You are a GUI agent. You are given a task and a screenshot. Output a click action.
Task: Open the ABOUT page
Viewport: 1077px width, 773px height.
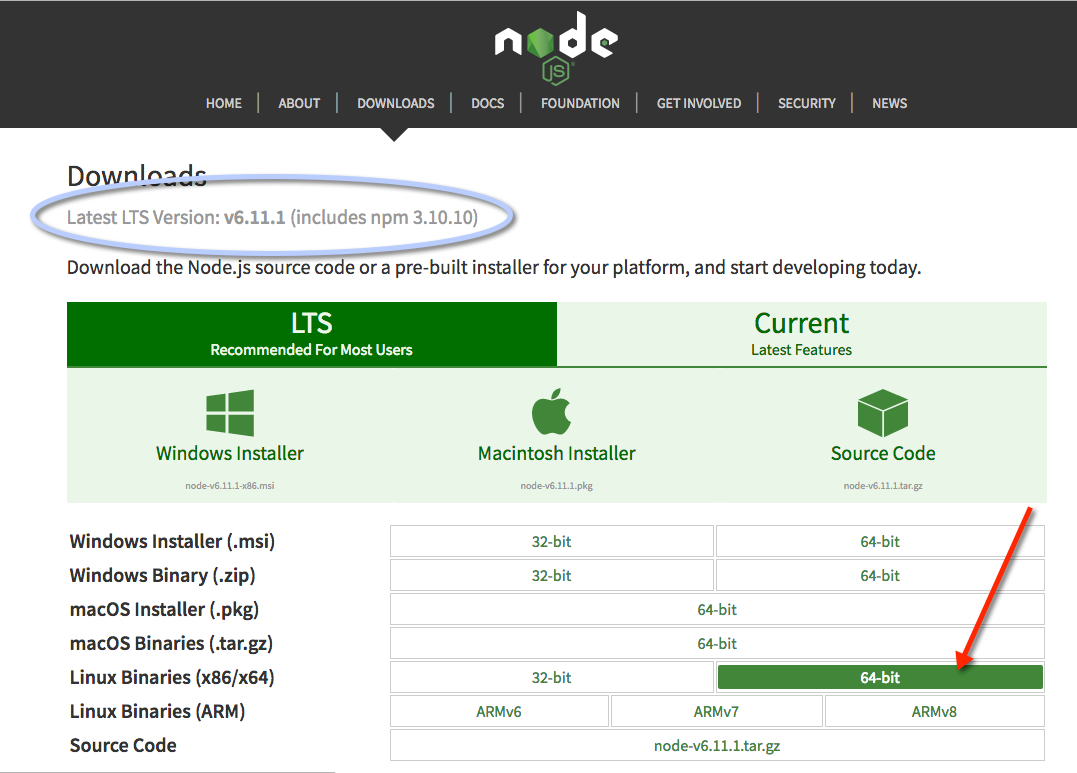tap(298, 103)
